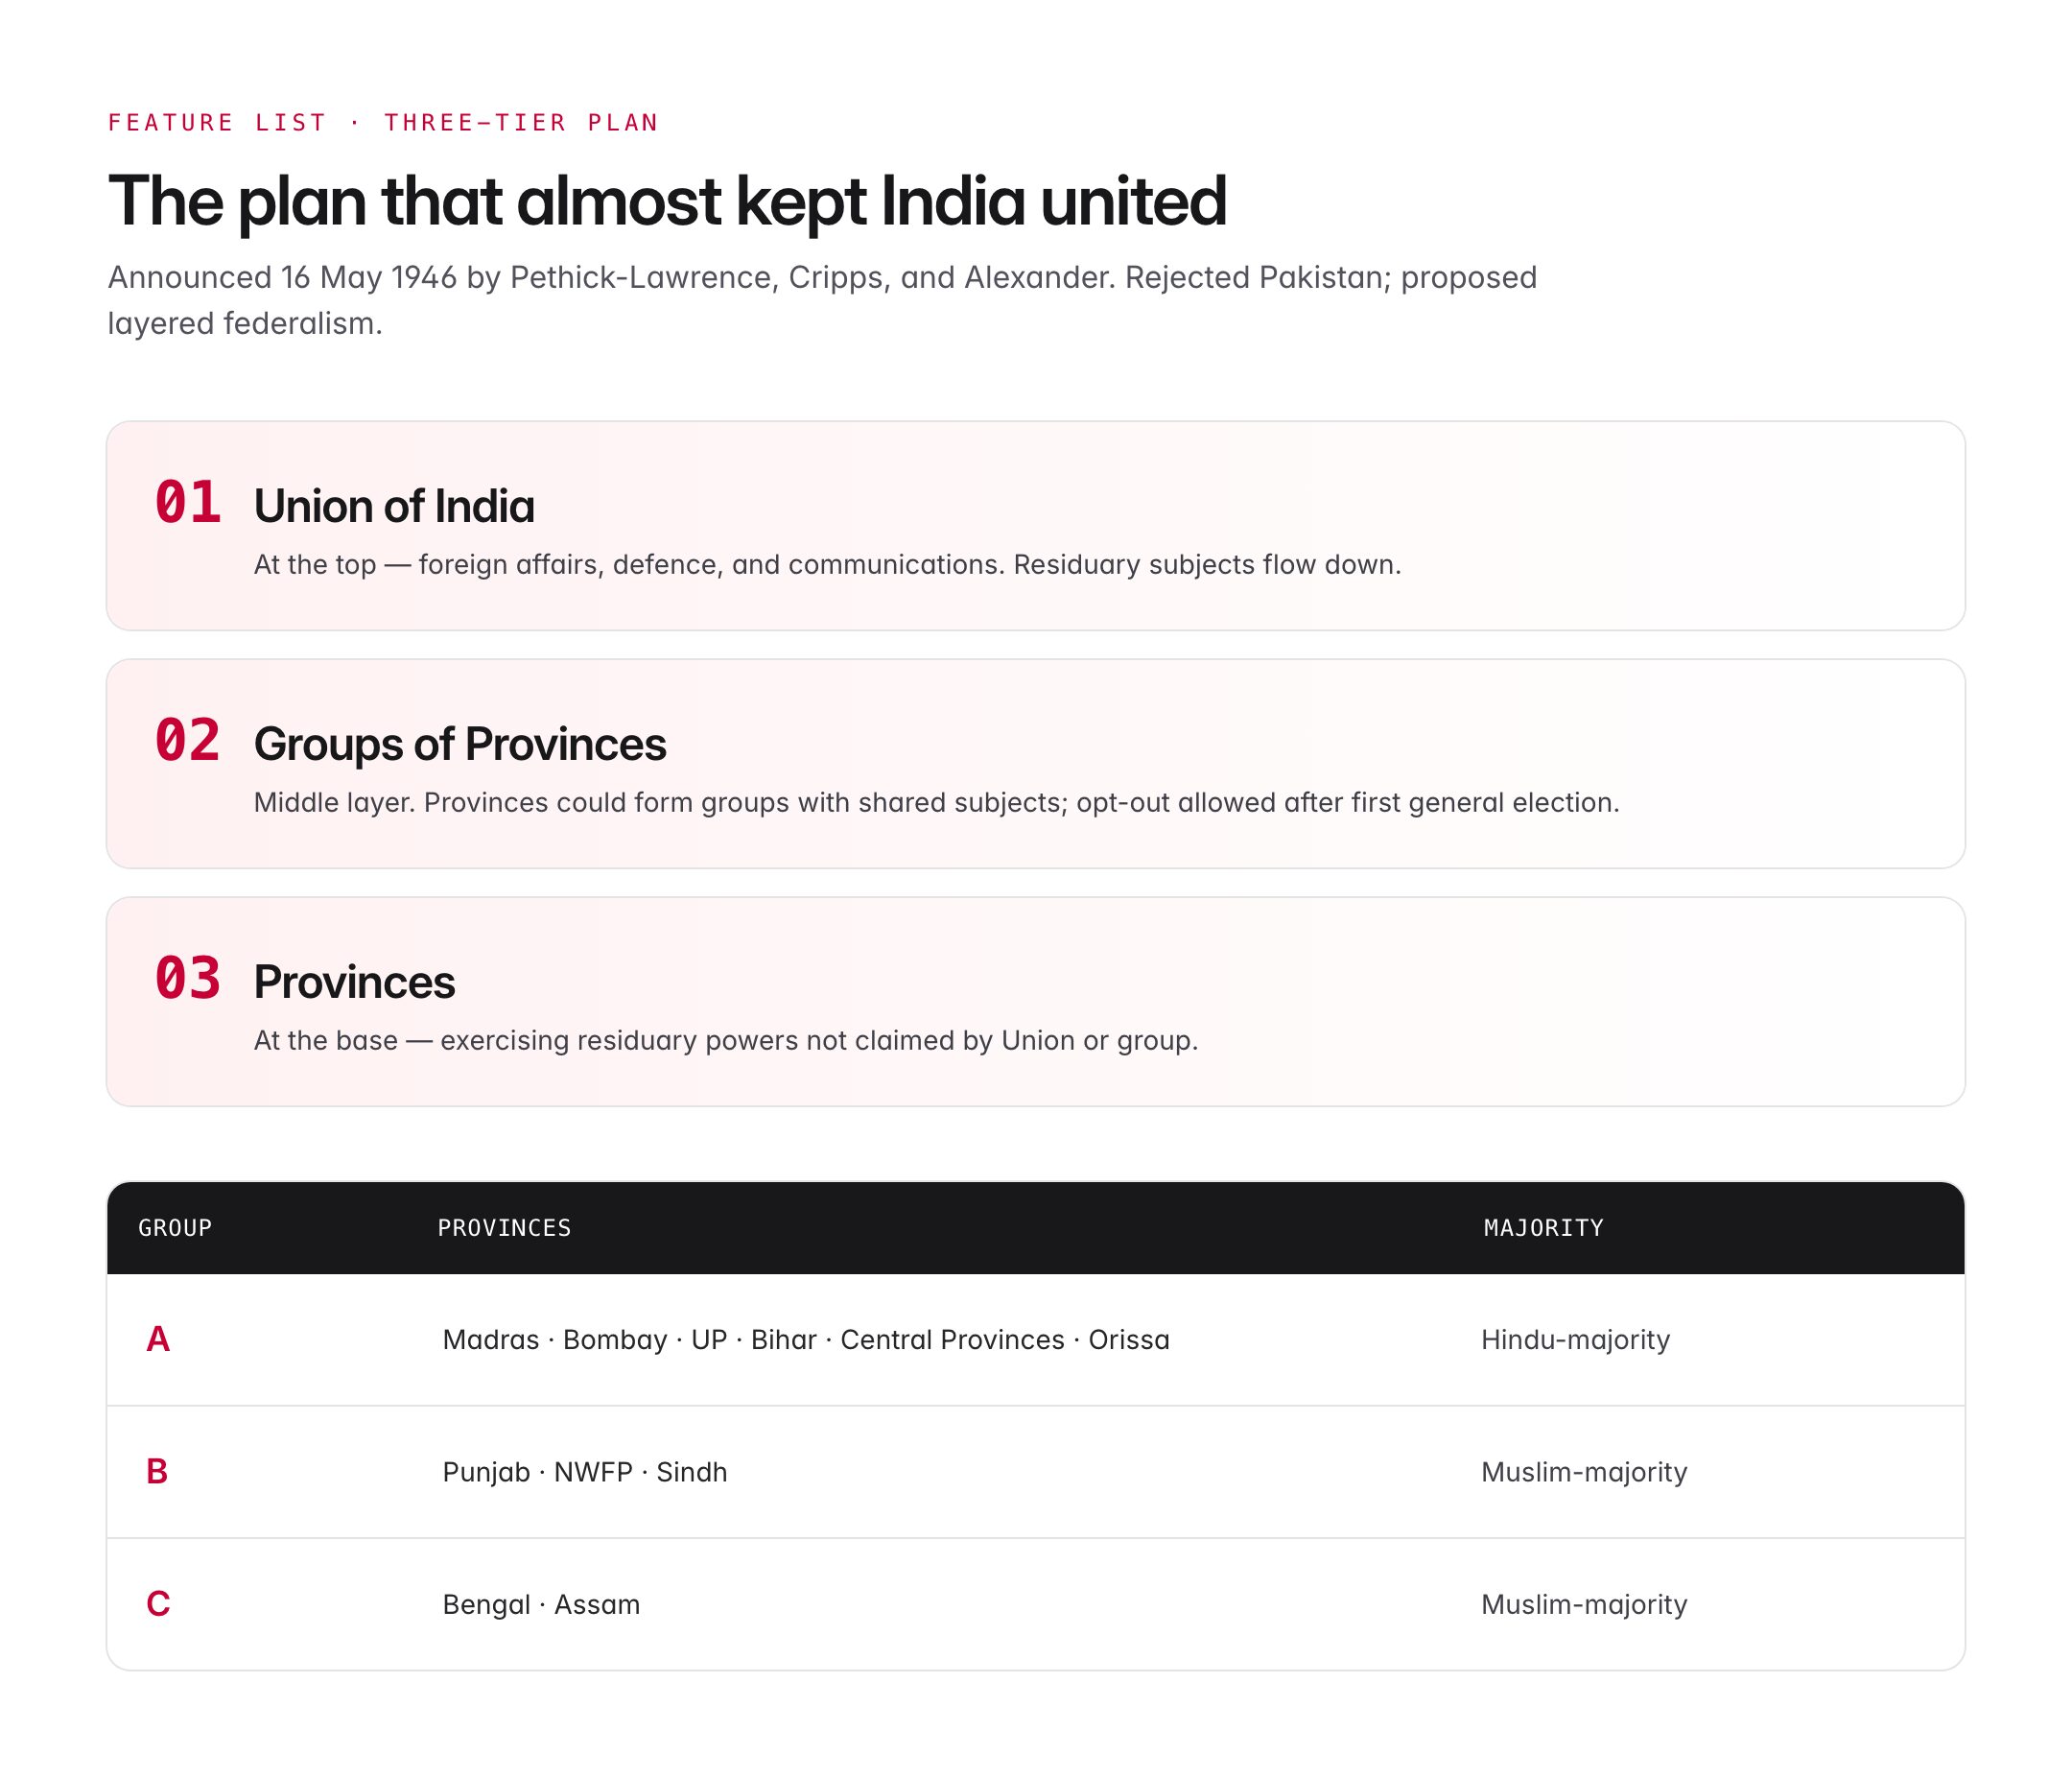Click the 03 number badge
The height and width of the screenshot is (1777, 2072).
[188, 978]
